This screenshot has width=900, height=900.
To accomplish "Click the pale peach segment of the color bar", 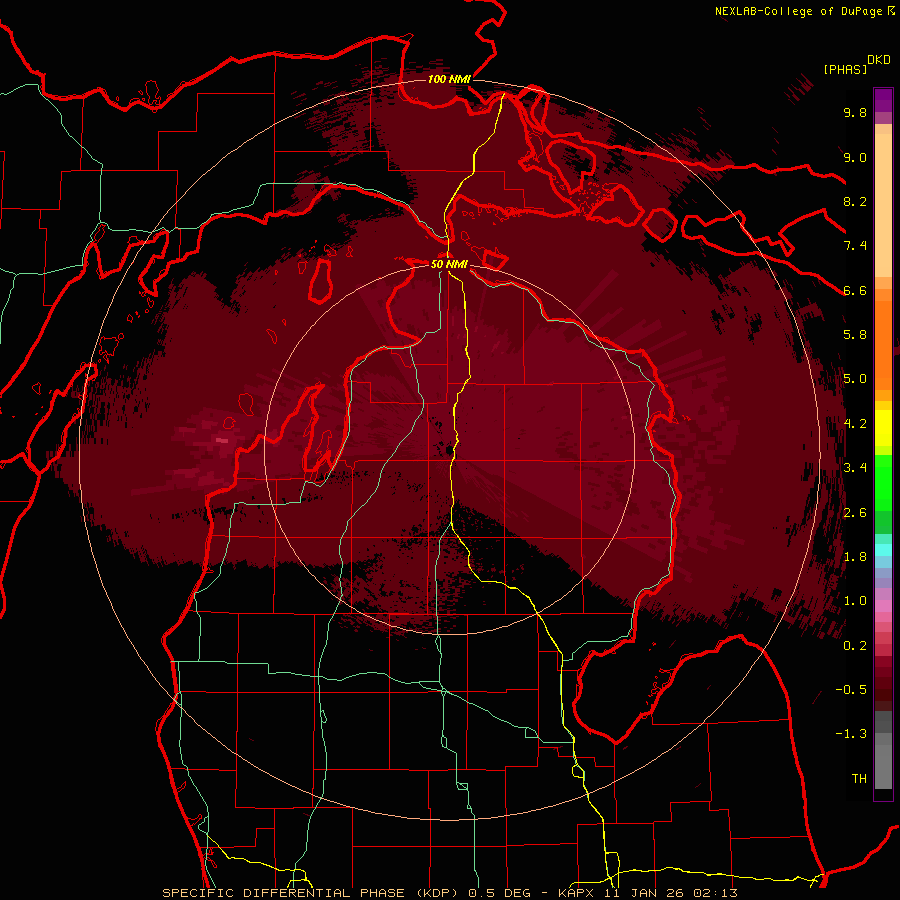I will [x=883, y=205].
